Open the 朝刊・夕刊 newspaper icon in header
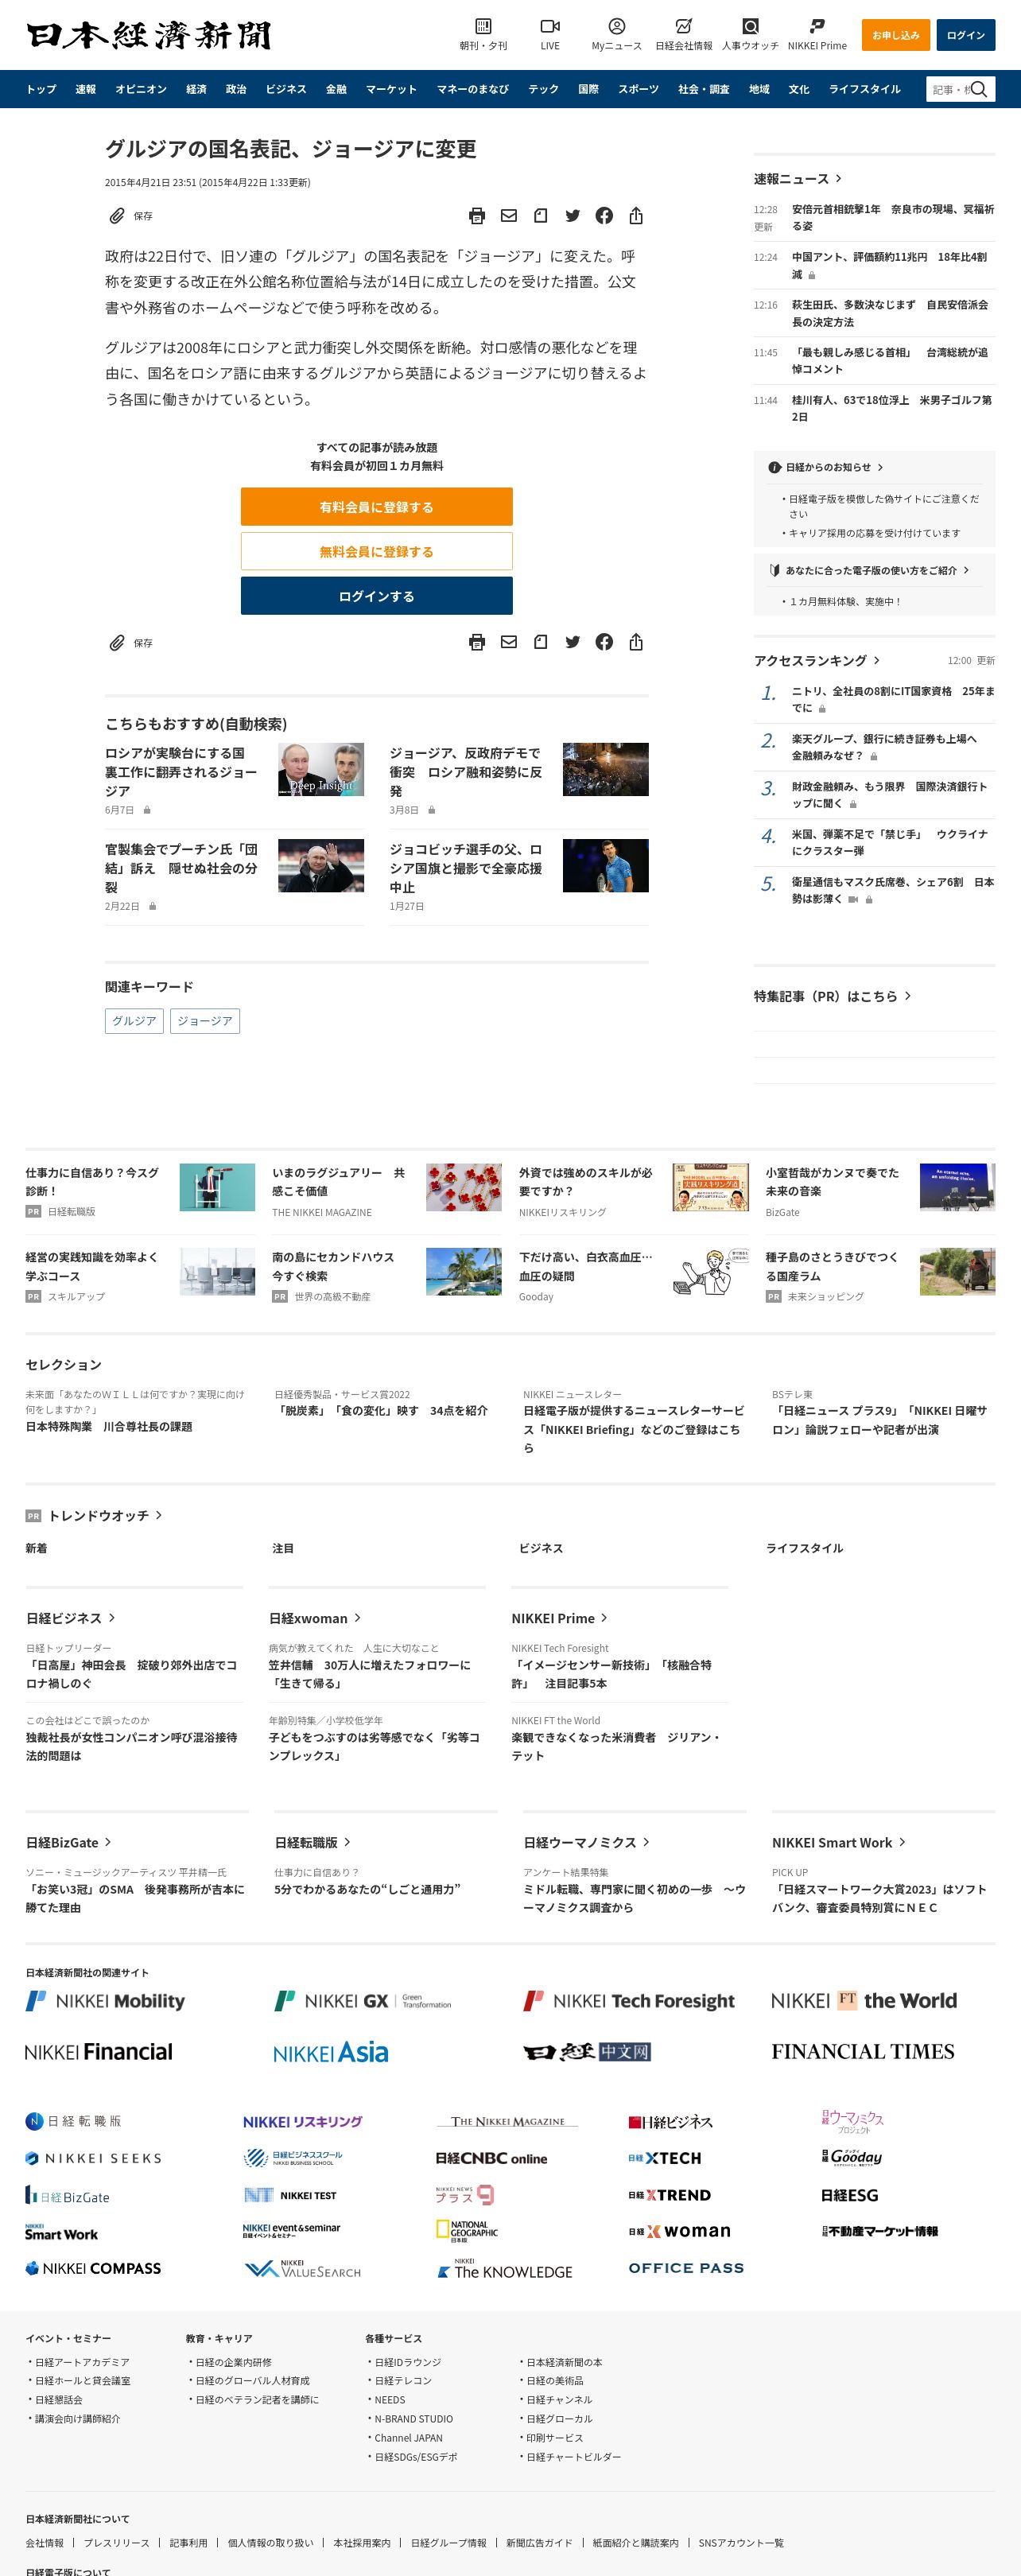Image resolution: width=1021 pixels, height=2576 pixels. click(483, 26)
